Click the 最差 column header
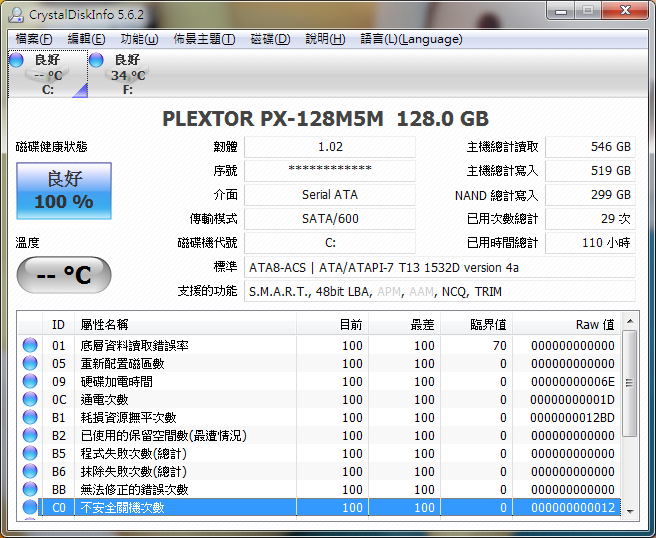The image size is (656, 538). (405, 324)
